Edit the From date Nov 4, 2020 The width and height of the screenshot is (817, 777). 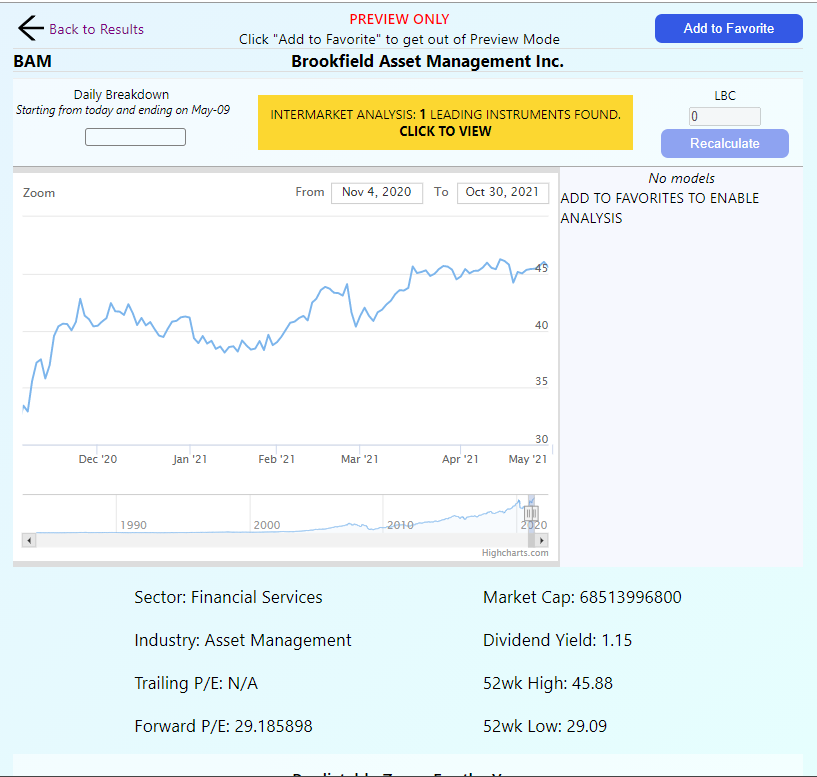(377, 192)
